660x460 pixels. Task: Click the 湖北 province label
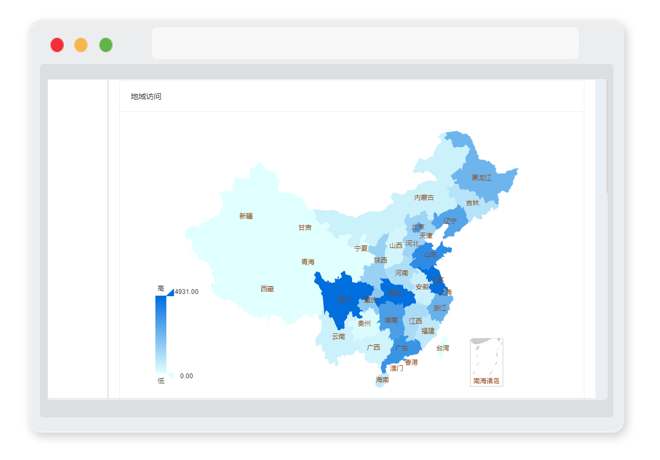(x=395, y=292)
